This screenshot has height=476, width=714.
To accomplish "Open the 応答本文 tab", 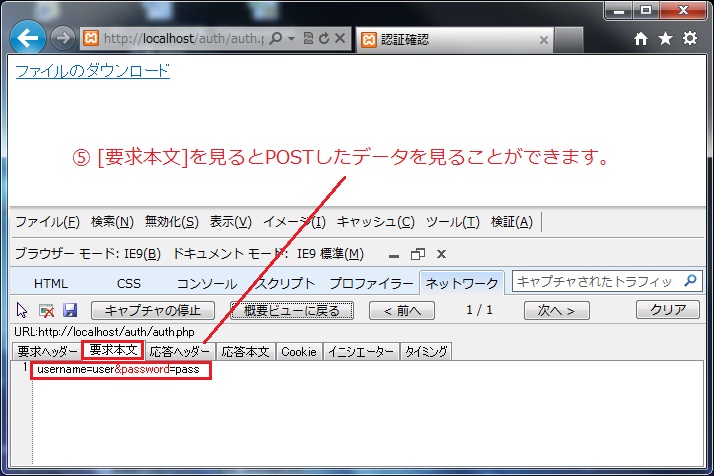I will point(245,352).
